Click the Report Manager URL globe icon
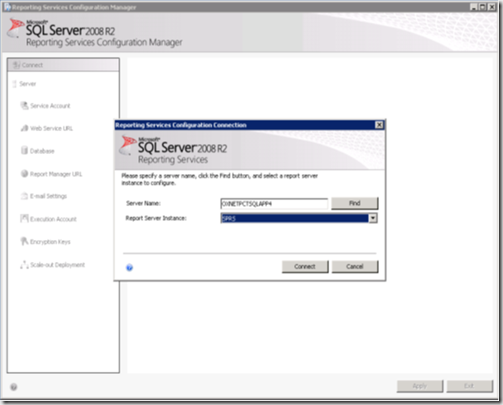The width and height of the screenshot is (503, 405). click(x=24, y=174)
